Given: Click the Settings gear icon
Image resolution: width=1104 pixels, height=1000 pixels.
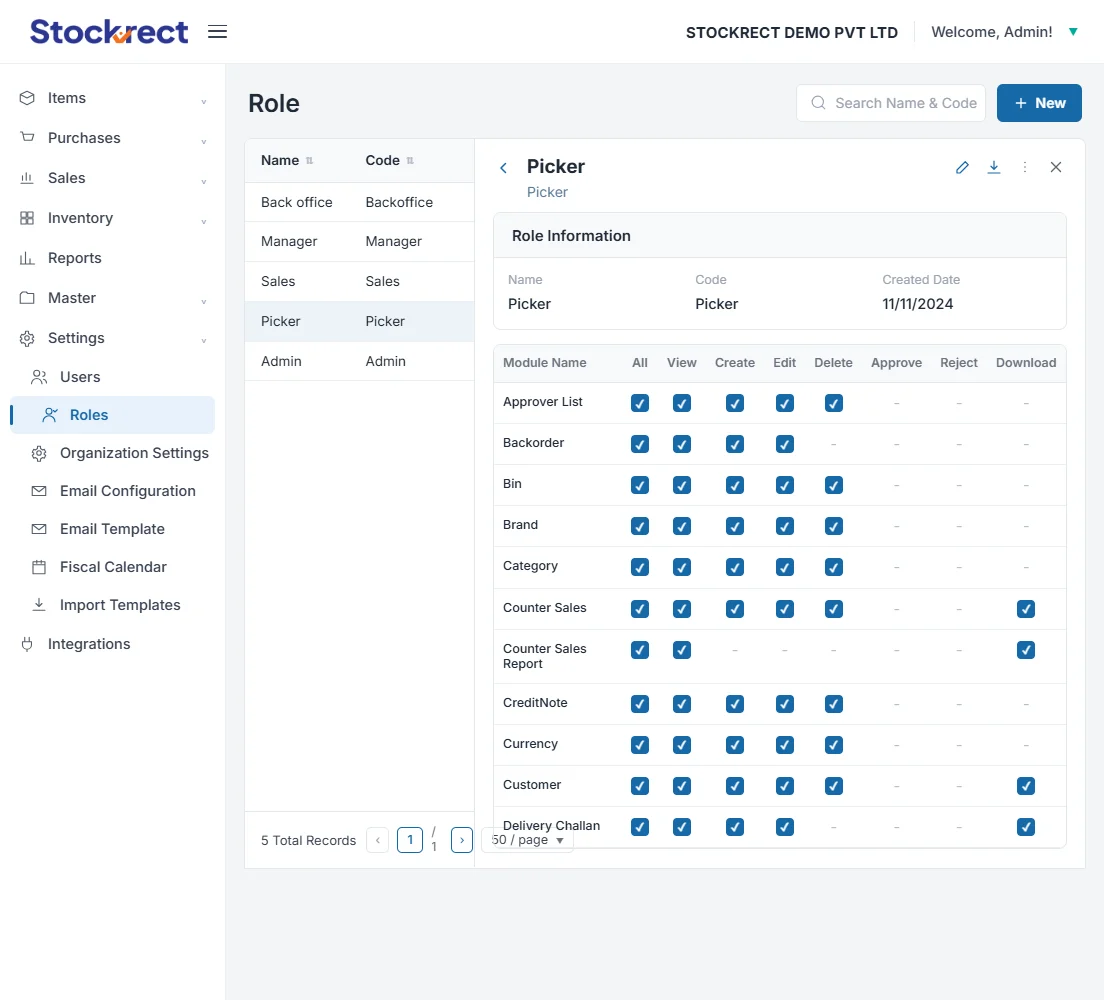Looking at the screenshot, I should [x=27, y=338].
